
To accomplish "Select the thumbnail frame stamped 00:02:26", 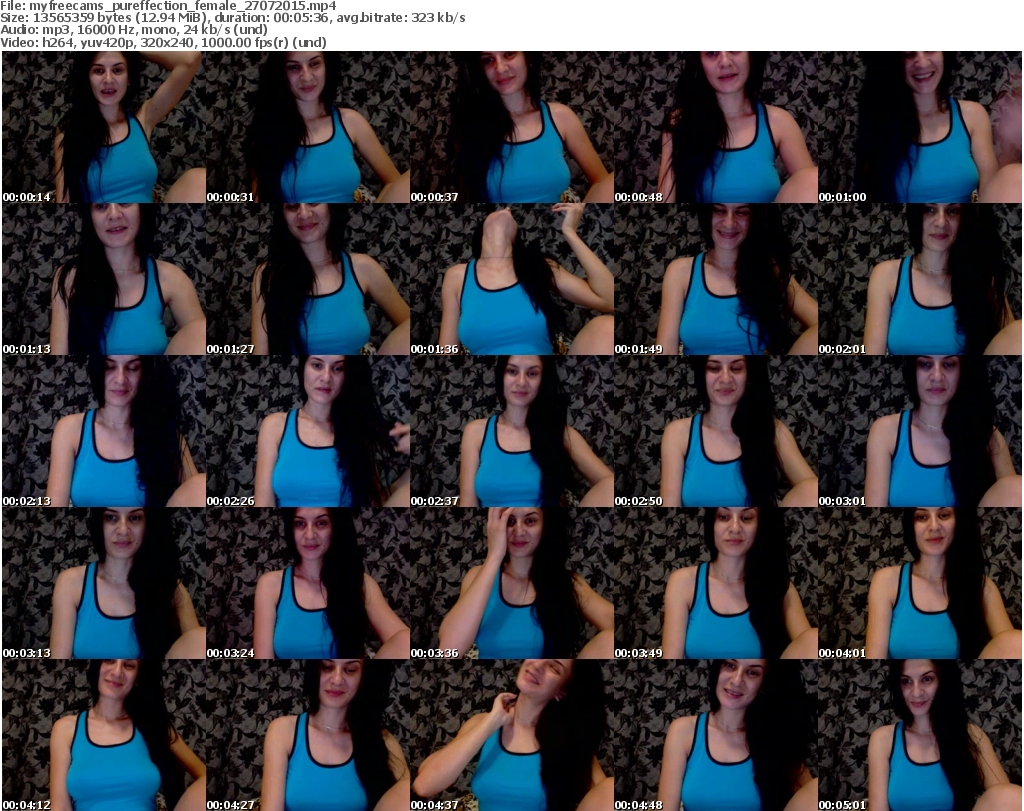I will [308, 432].
